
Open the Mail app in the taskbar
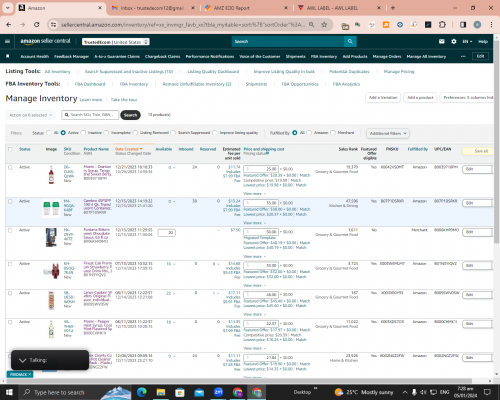199,392
